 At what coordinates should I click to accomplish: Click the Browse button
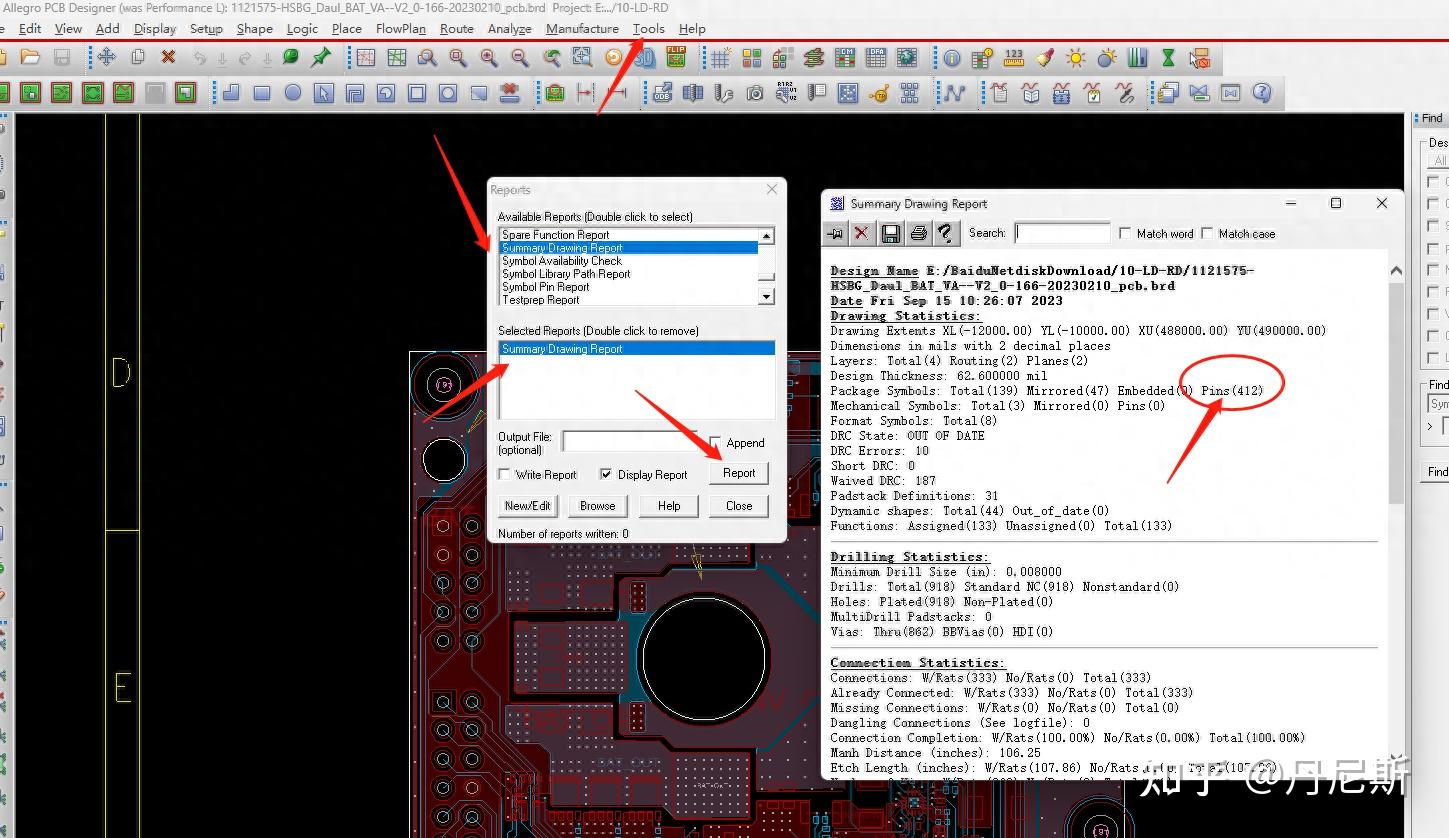(x=598, y=505)
